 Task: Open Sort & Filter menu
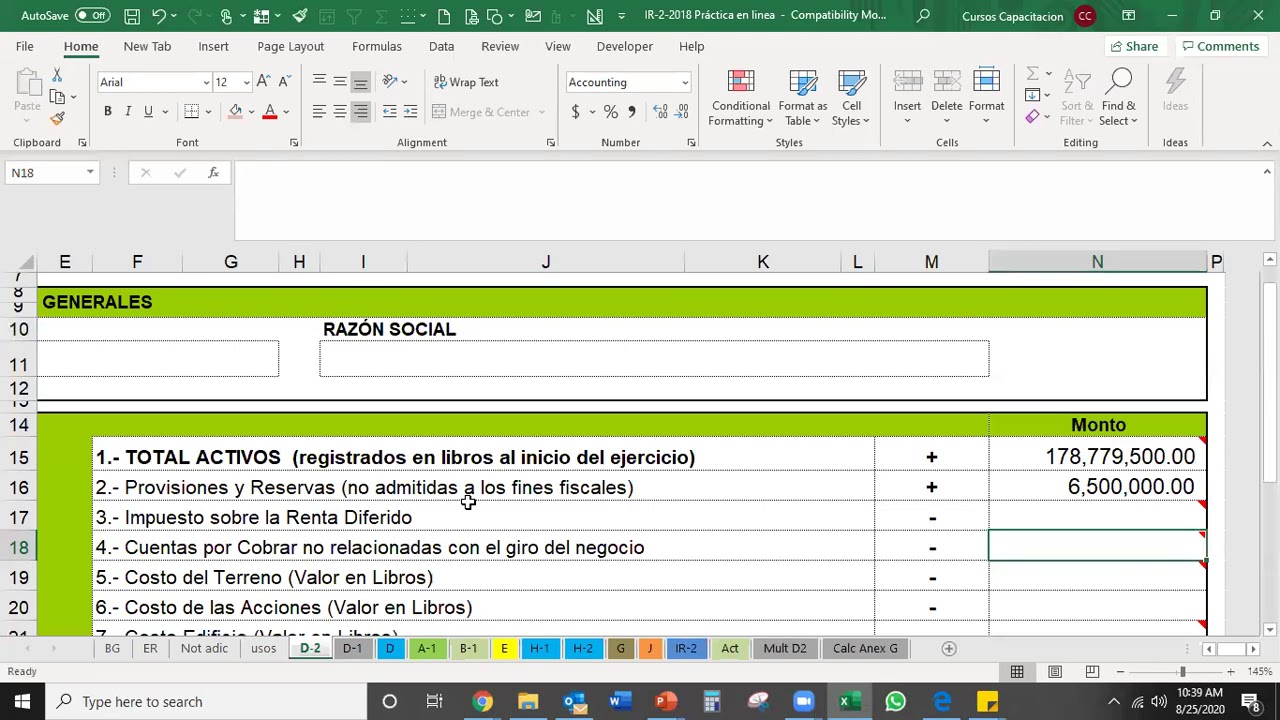coord(1077,98)
